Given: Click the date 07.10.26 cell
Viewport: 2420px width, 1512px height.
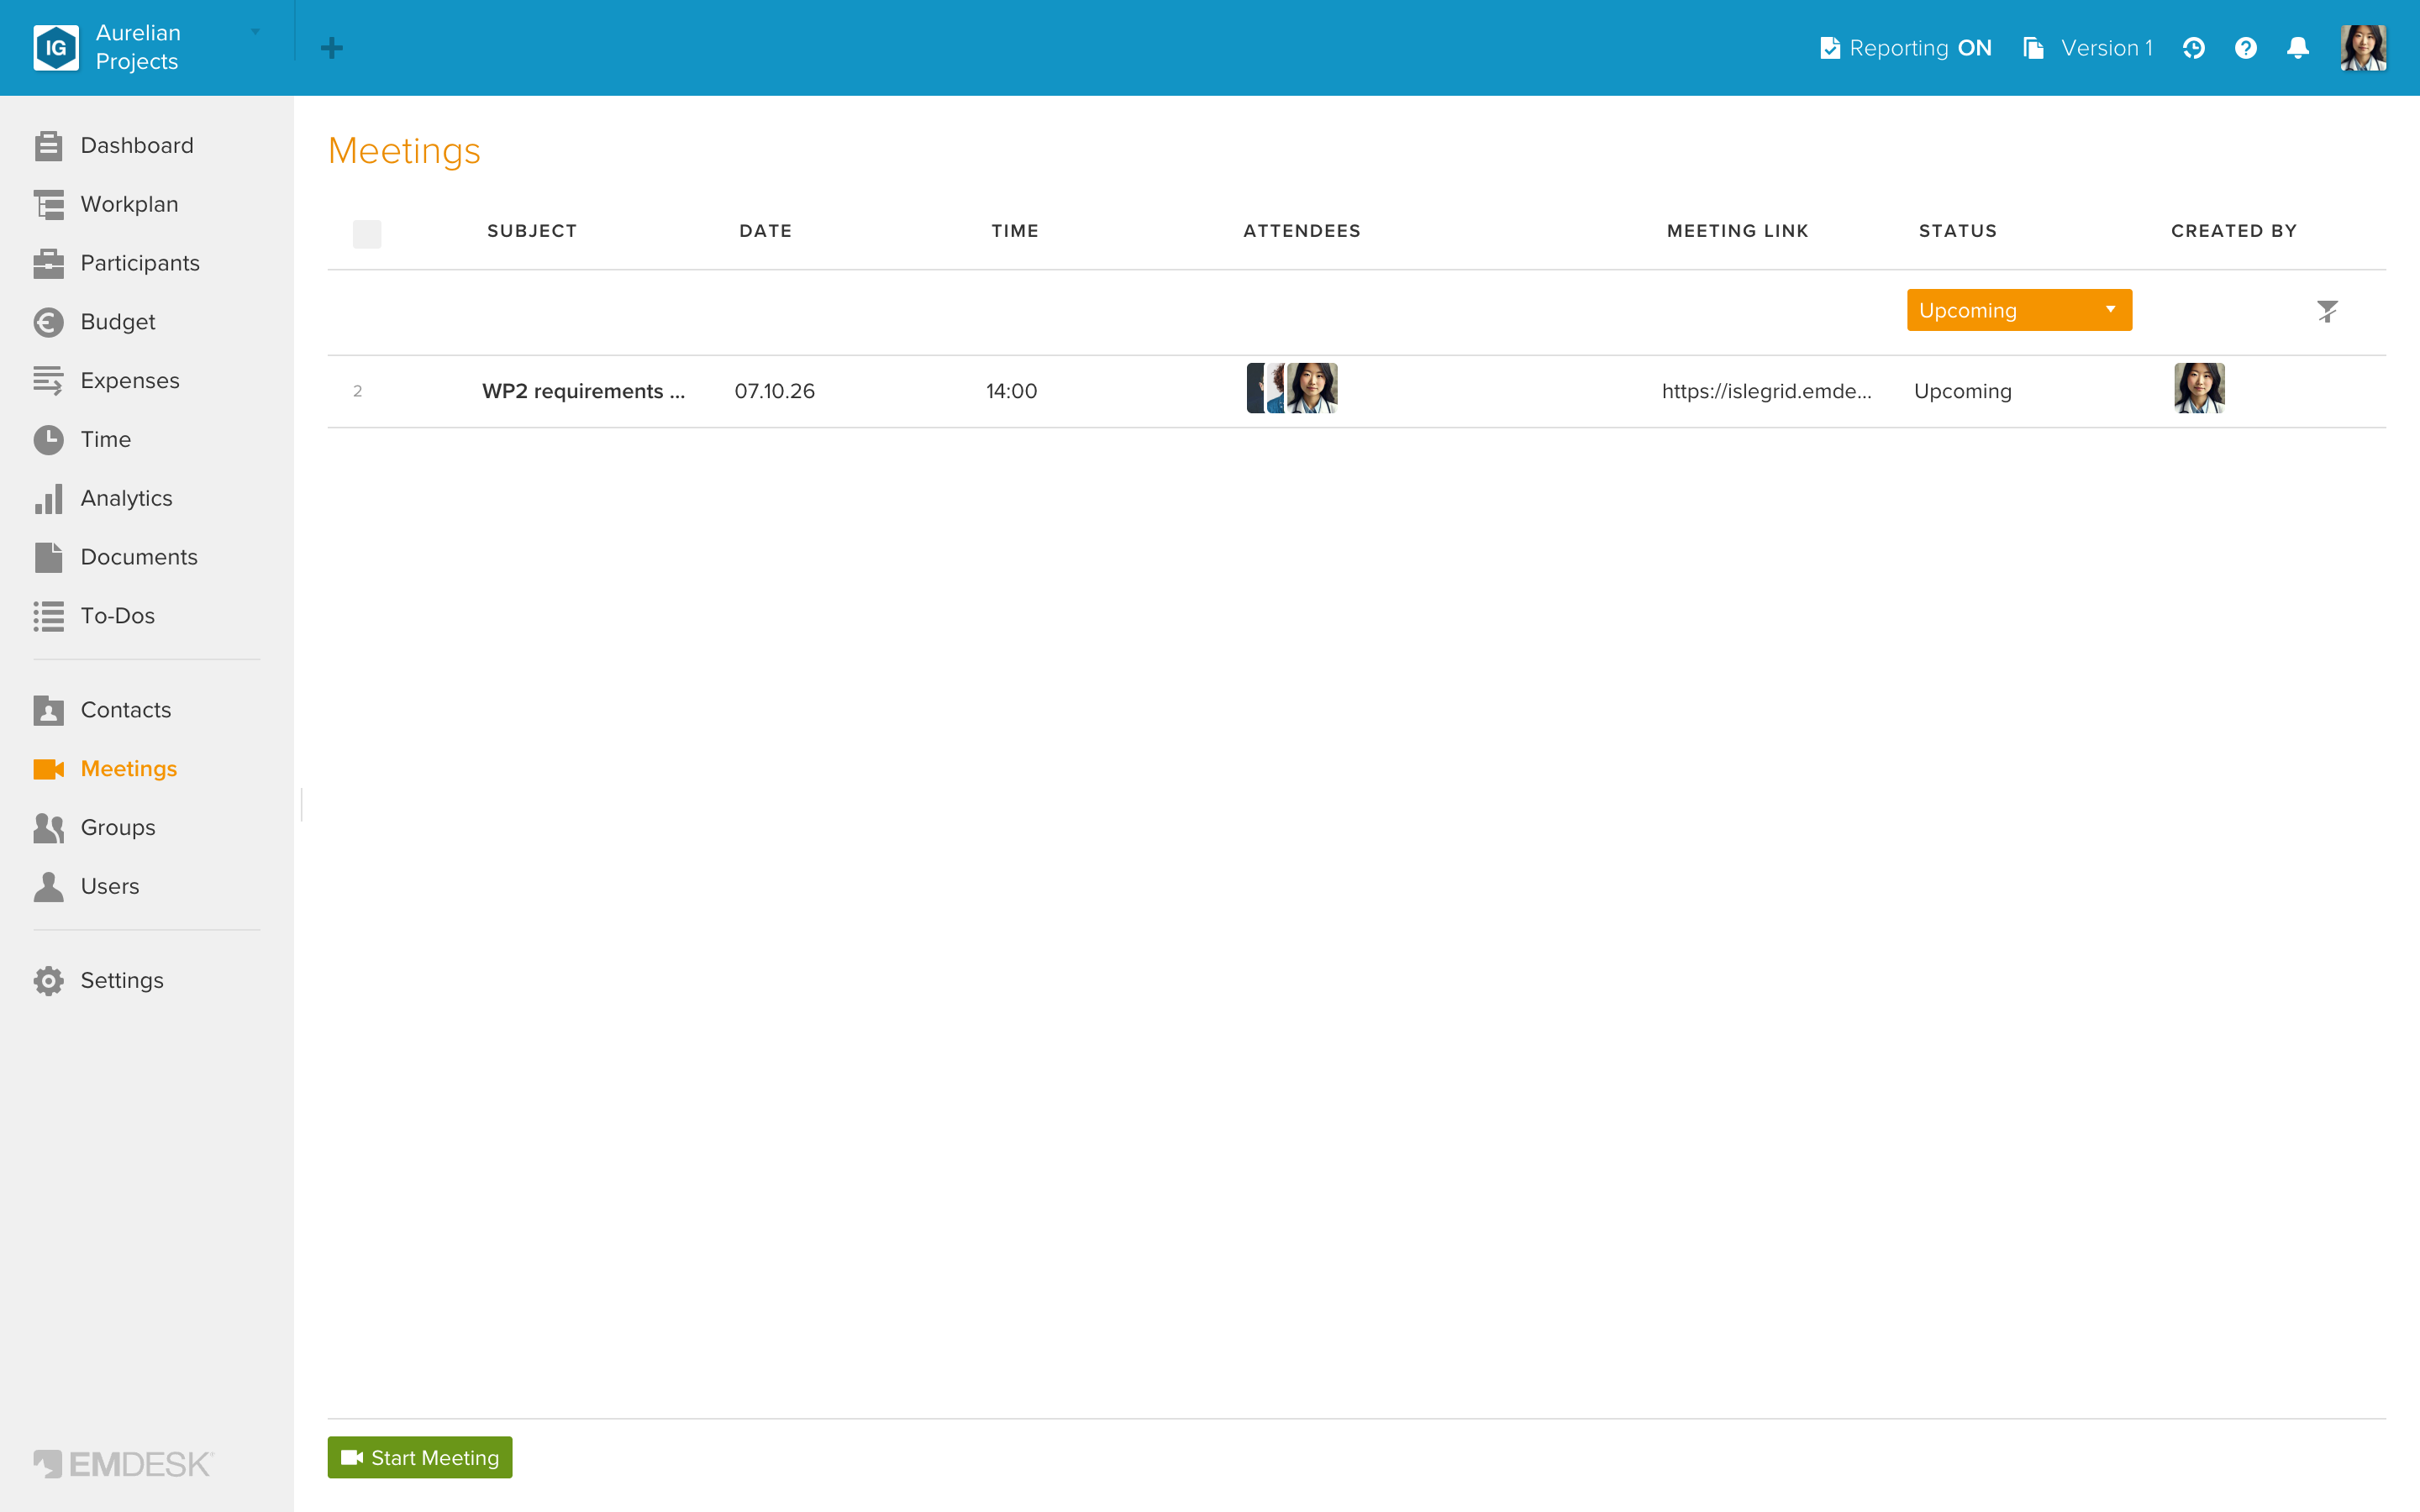Looking at the screenshot, I should click(x=775, y=391).
